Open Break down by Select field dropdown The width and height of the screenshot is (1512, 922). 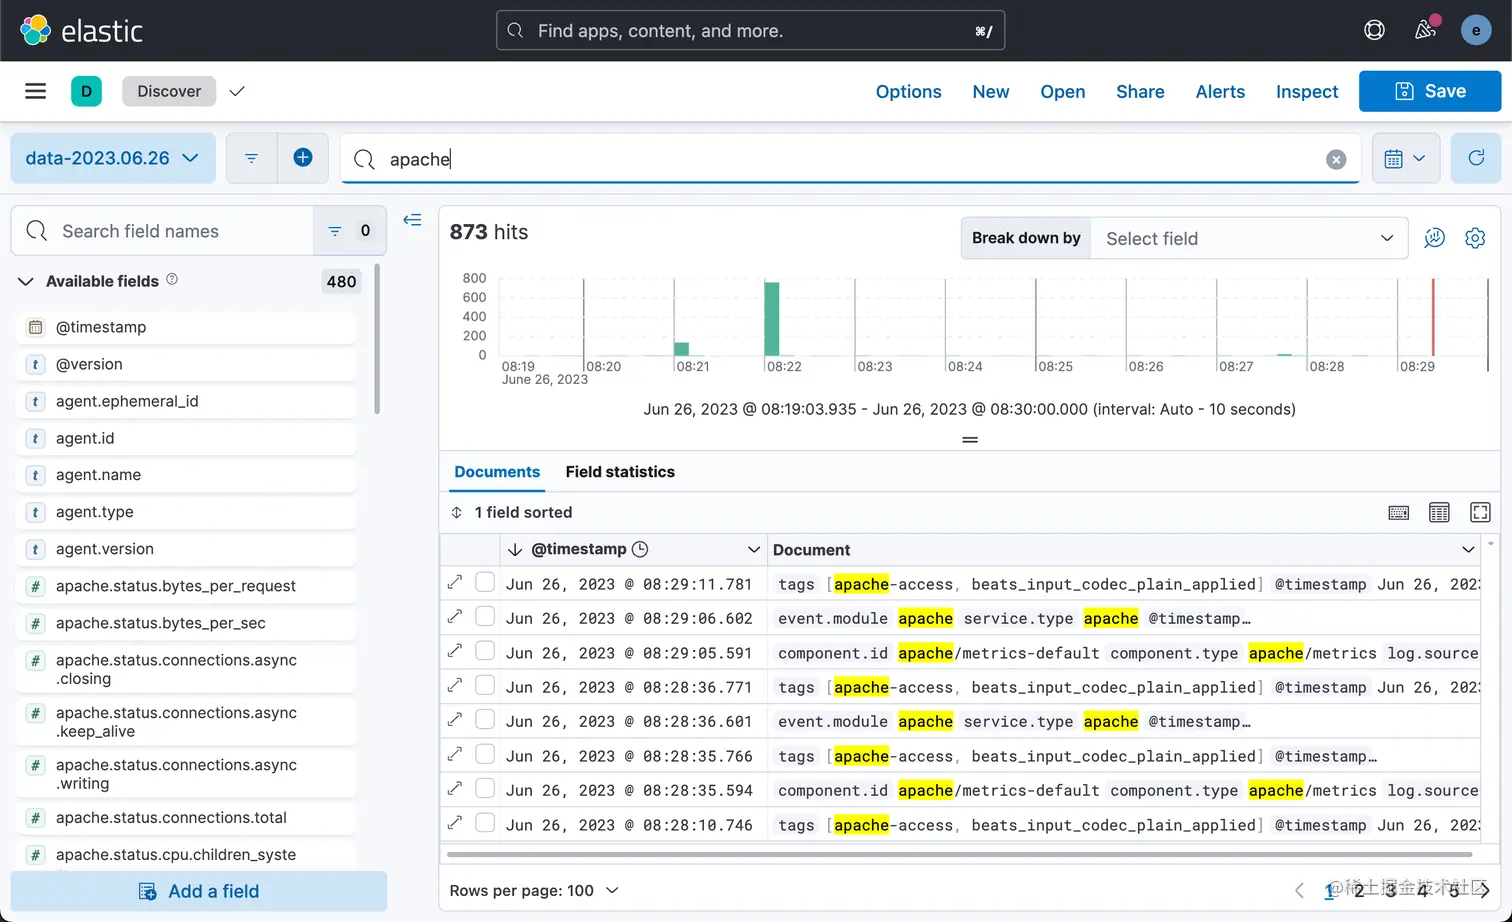pyautogui.click(x=1249, y=238)
